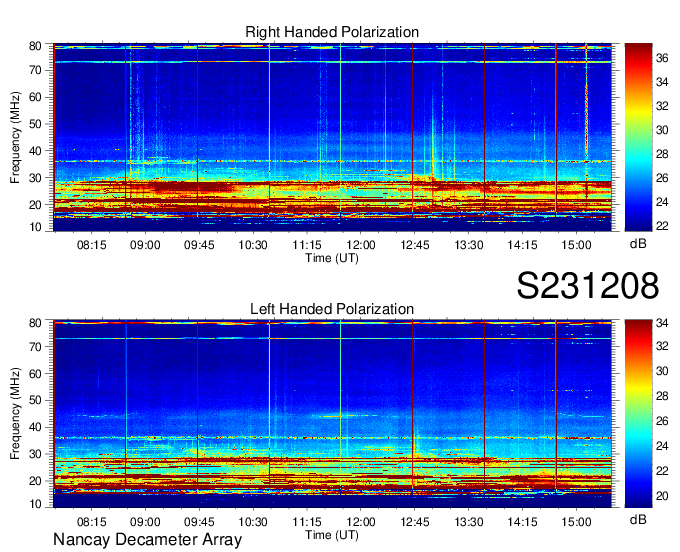Click the 08:15 tick on lower time axis
The image size is (680, 552).
[x=92, y=522]
